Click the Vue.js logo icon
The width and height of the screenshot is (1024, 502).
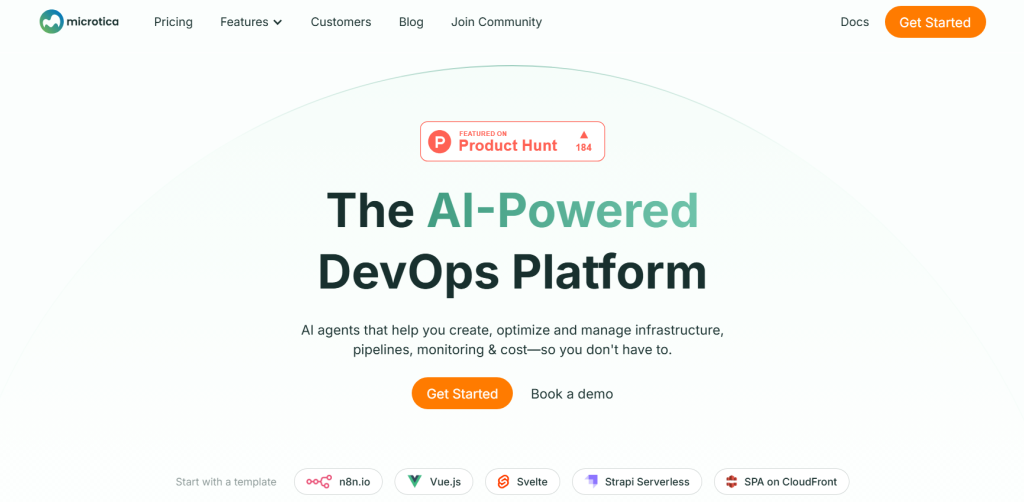tap(415, 482)
